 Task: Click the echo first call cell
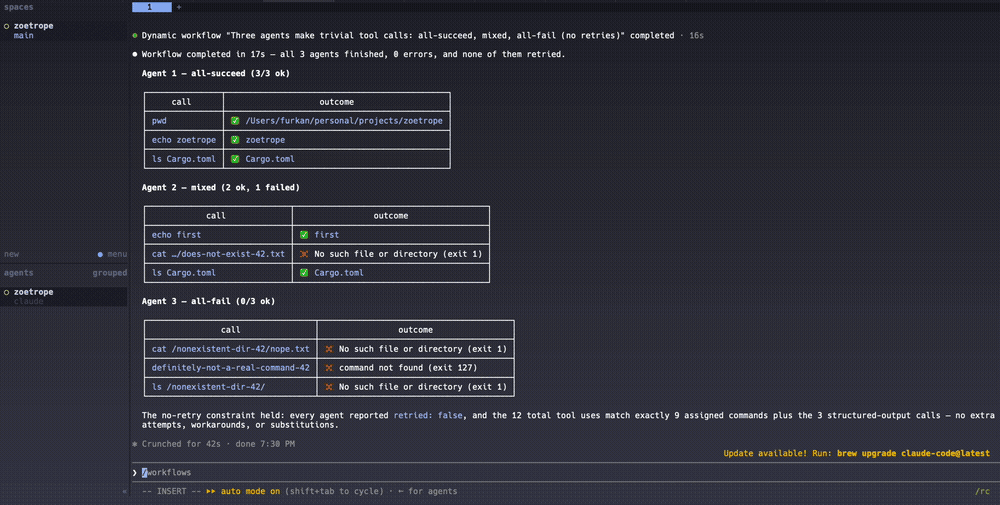[218, 235]
